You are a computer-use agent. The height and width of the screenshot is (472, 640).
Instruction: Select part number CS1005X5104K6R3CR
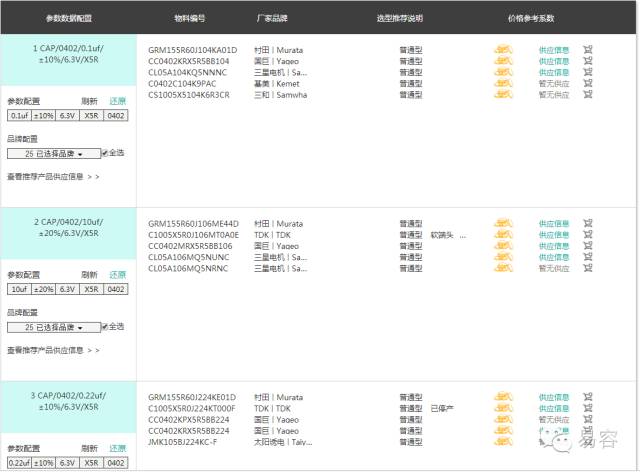click(189, 95)
